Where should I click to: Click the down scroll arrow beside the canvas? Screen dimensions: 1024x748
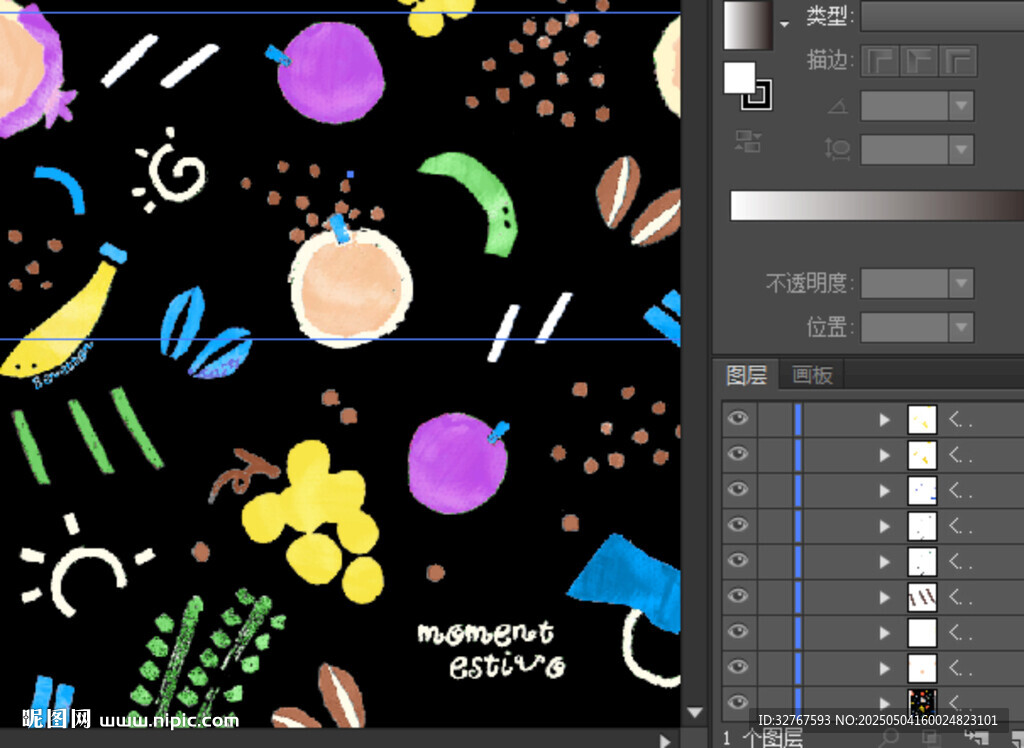point(696,713)
